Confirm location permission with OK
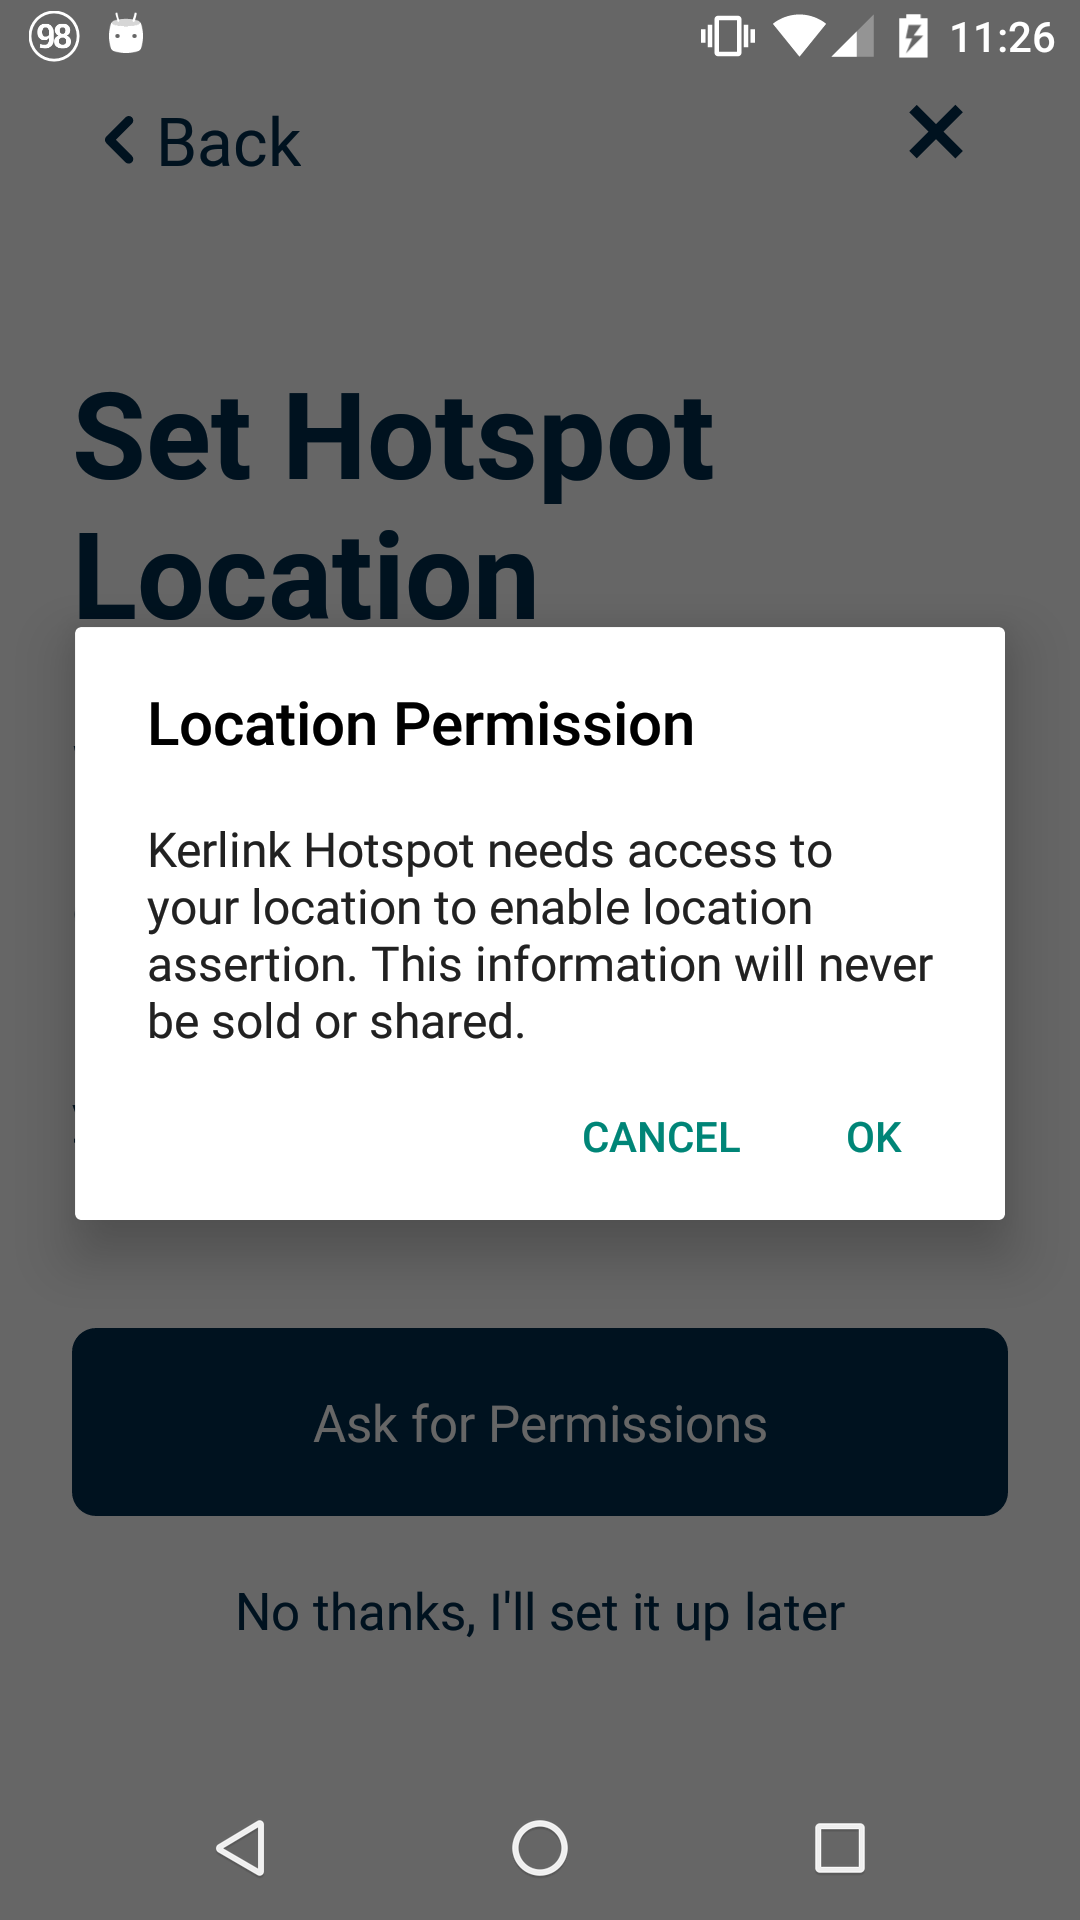 click(874, 1137)
